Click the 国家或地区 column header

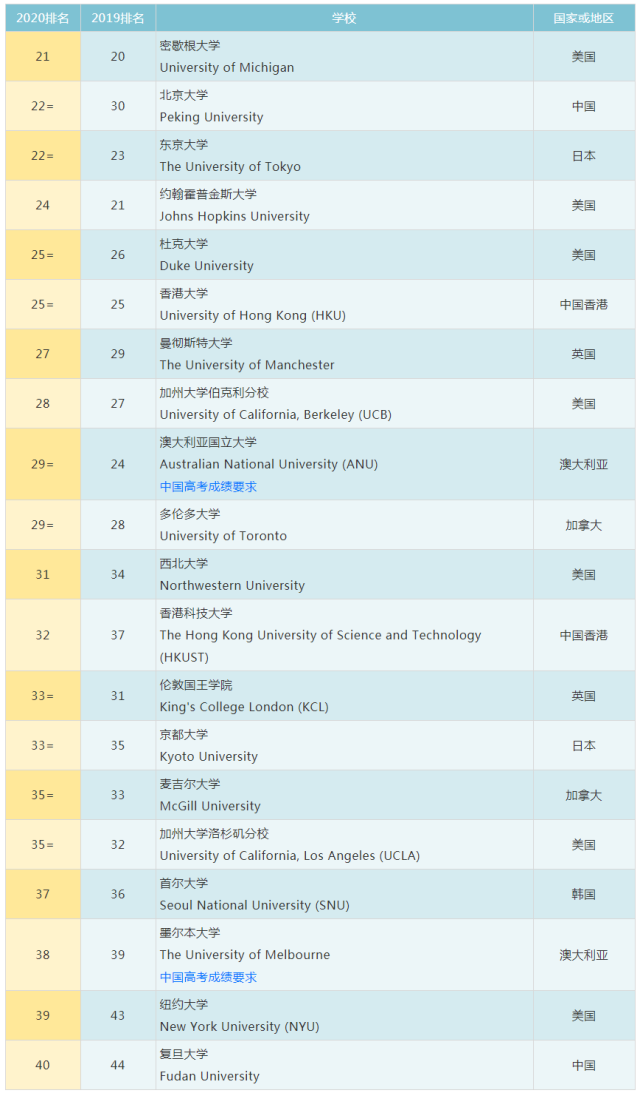[584, 18]
